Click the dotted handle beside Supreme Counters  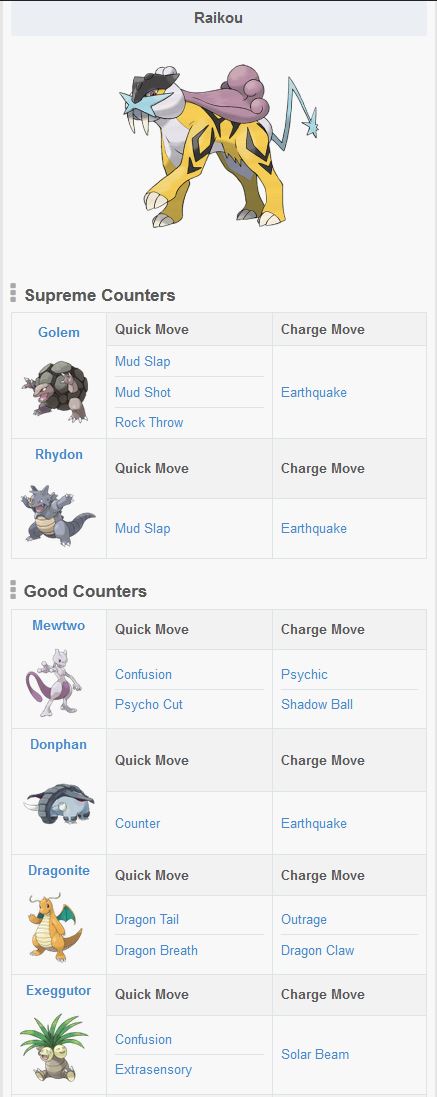(13, 294)
